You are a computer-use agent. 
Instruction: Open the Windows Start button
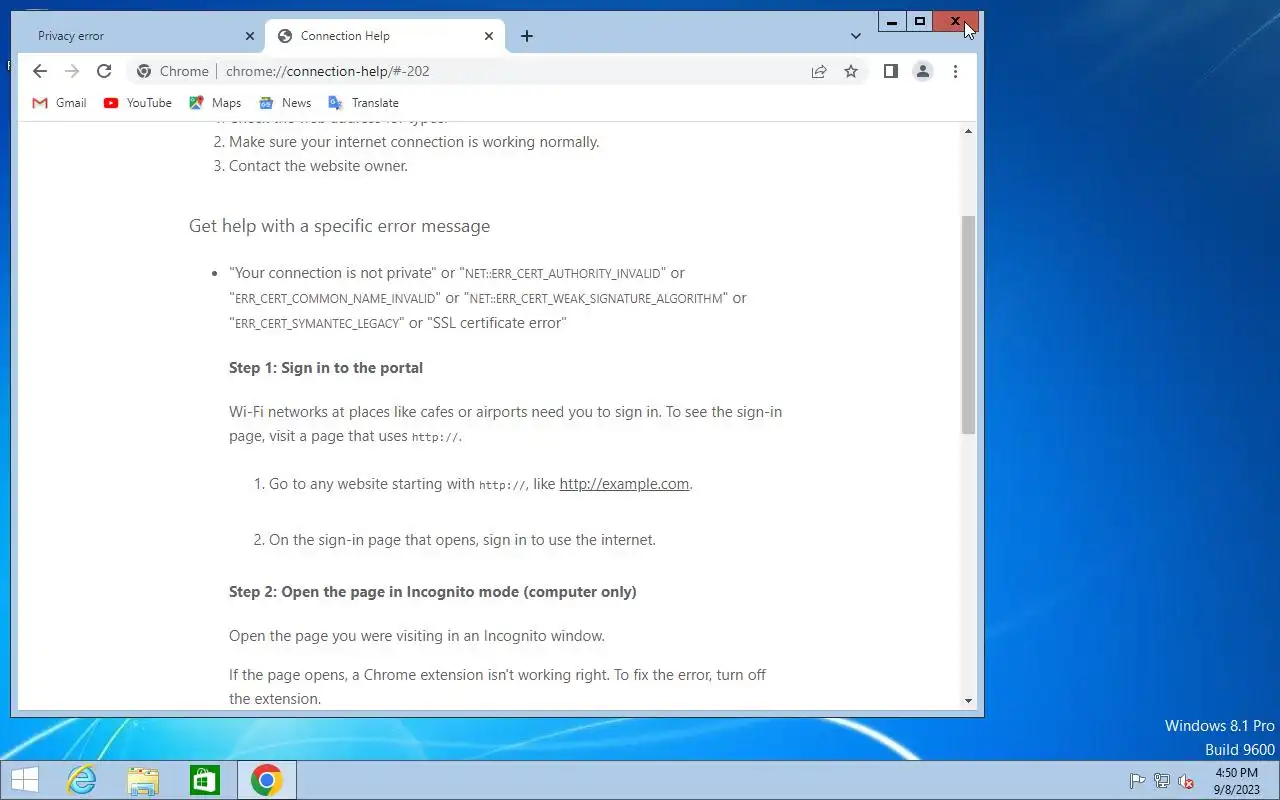pyautogui.click(x=25, y=780)
